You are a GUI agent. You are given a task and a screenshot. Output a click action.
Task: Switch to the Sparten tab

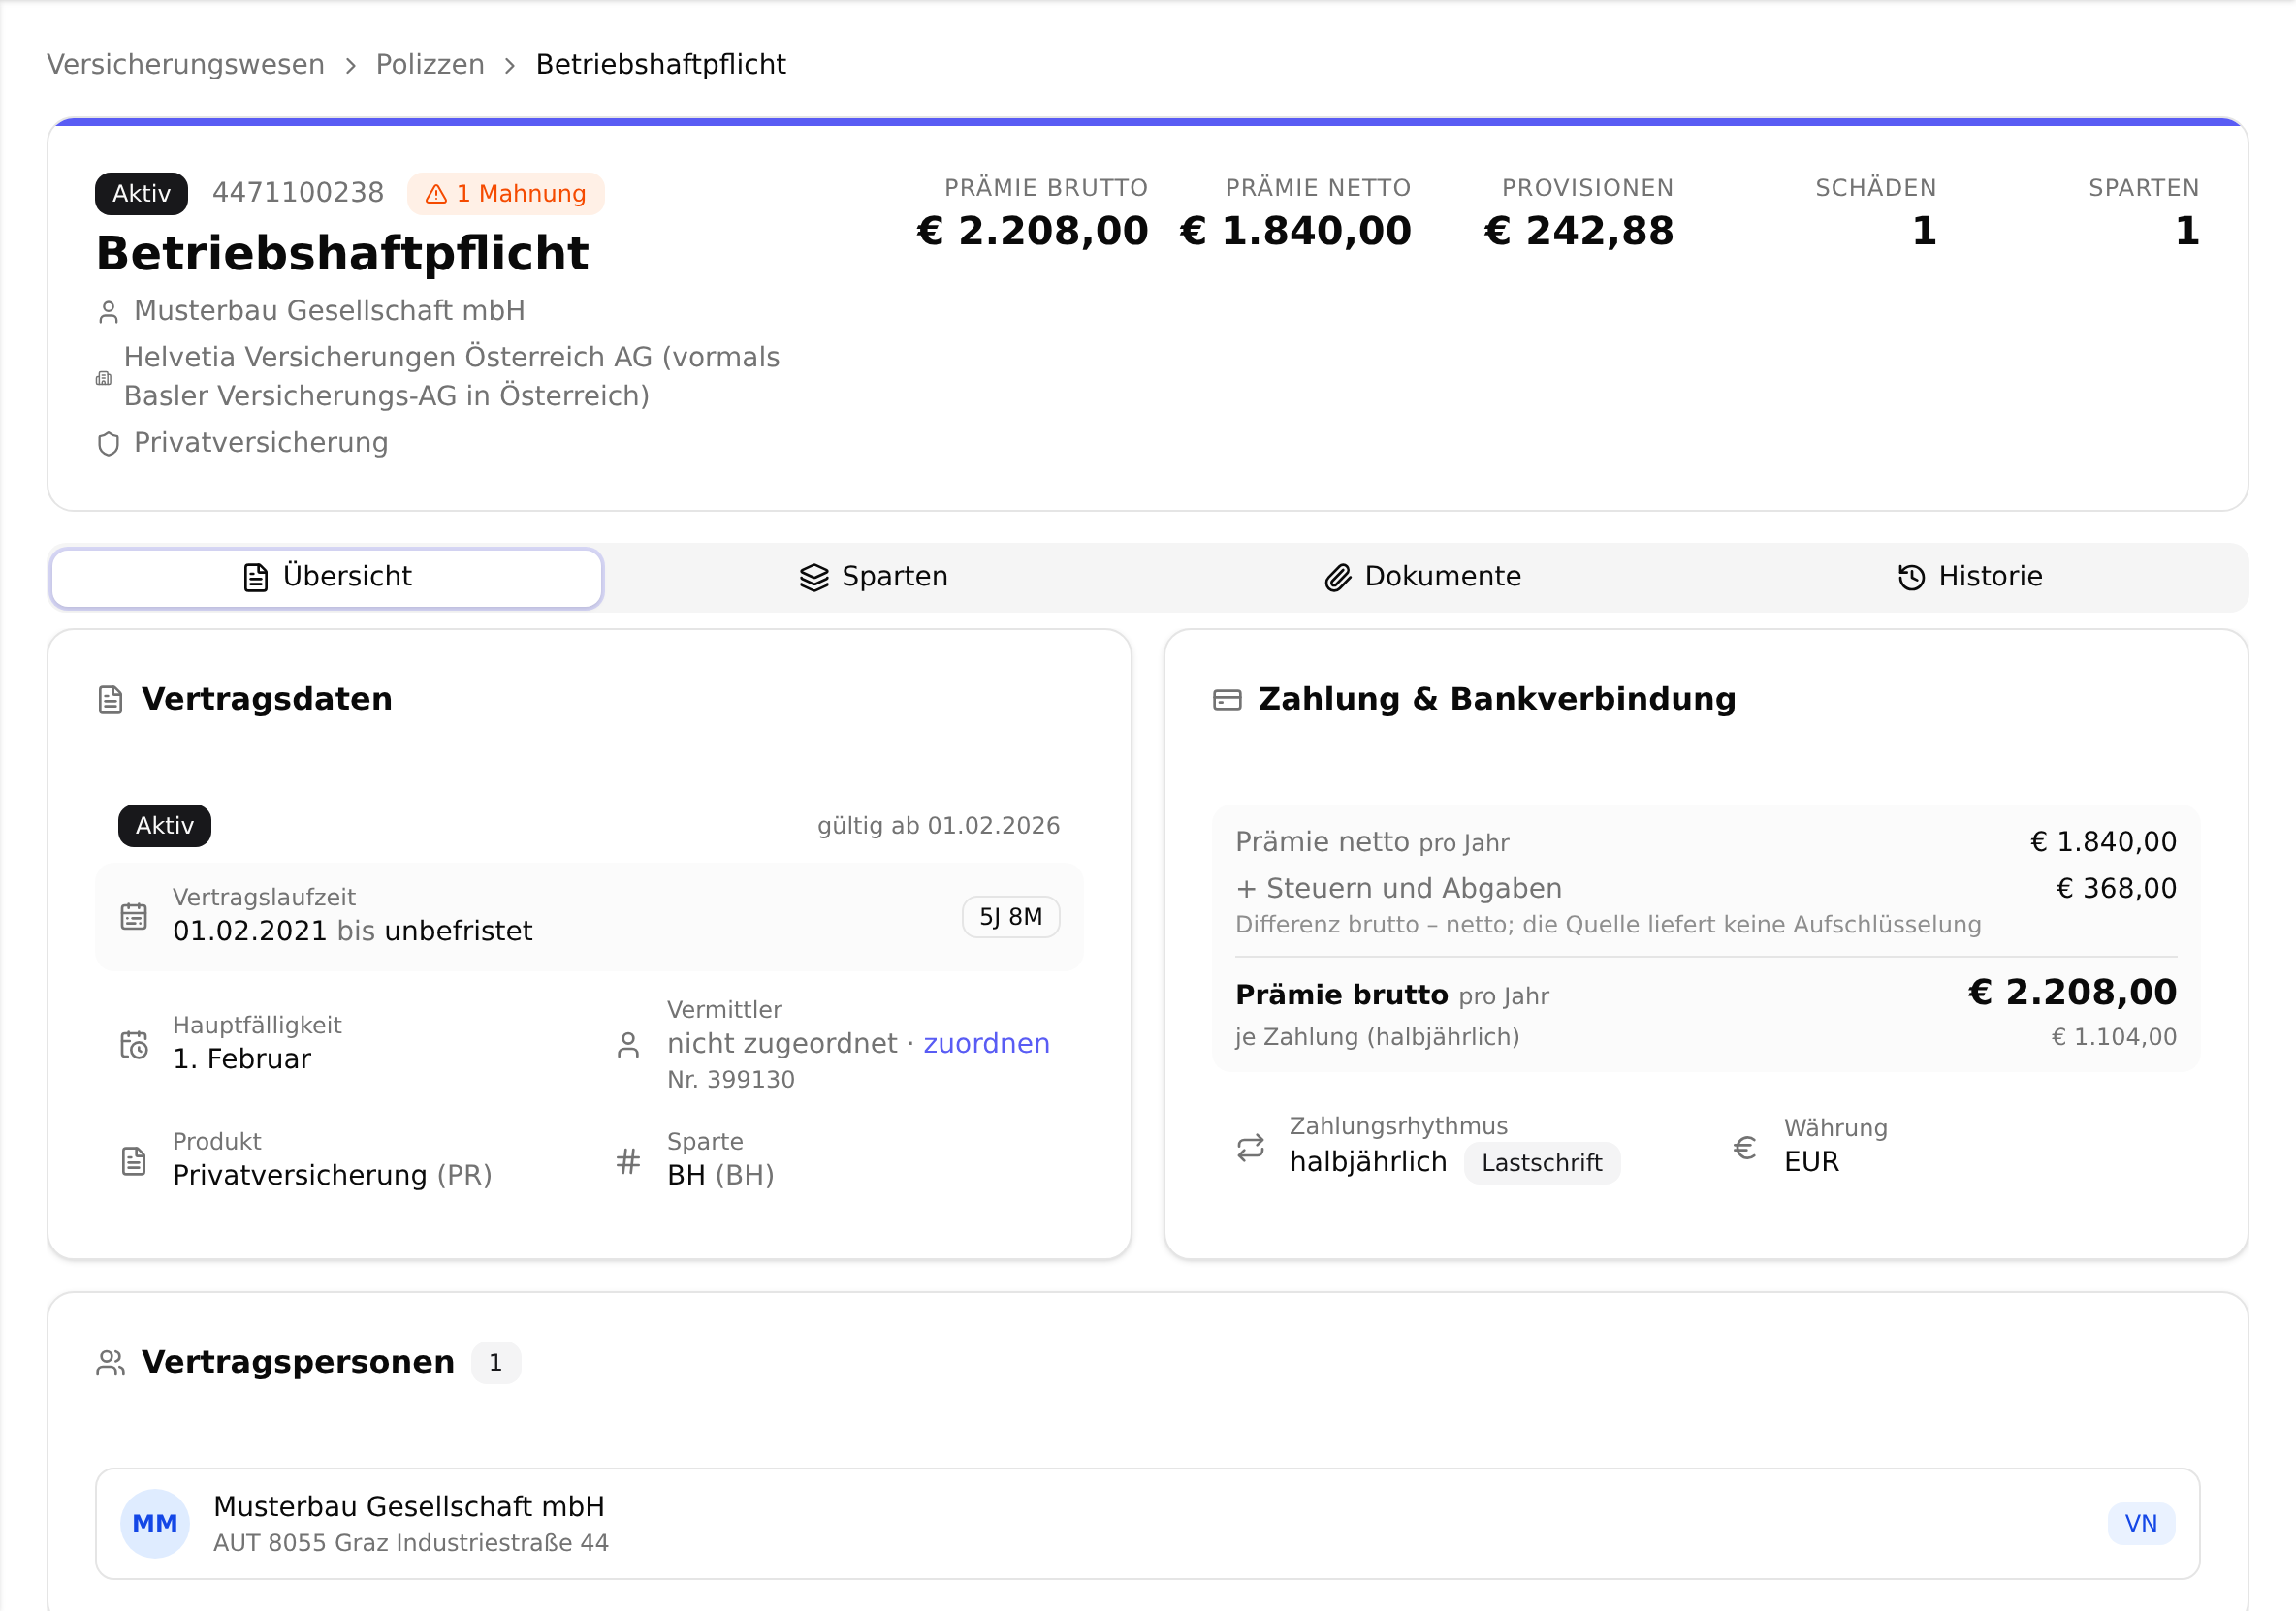click(x=875, y=577)
